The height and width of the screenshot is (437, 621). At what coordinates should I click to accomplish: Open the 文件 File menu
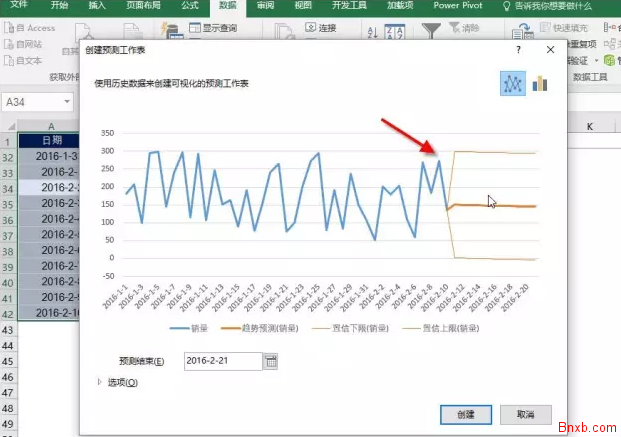(20, 6)
